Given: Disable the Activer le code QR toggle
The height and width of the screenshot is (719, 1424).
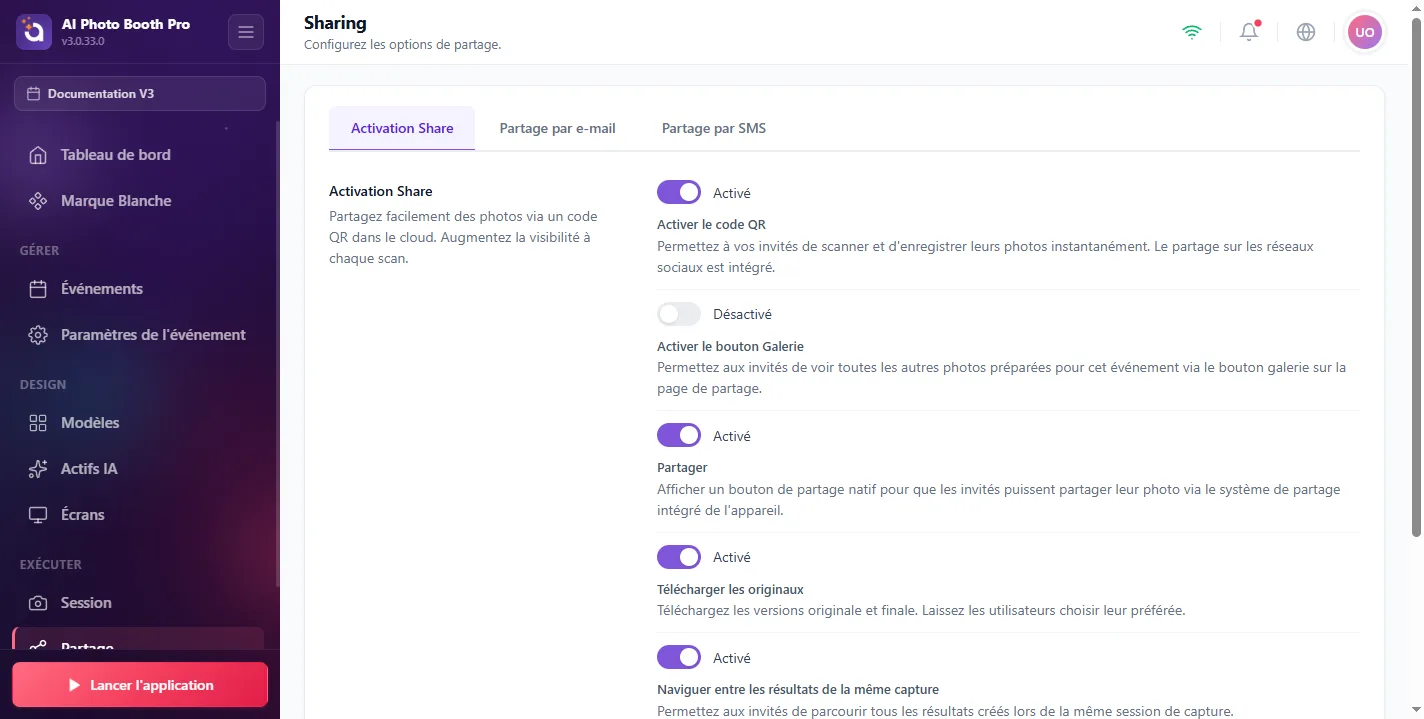Looking at the screenshot, I should [x=679, y=192].
